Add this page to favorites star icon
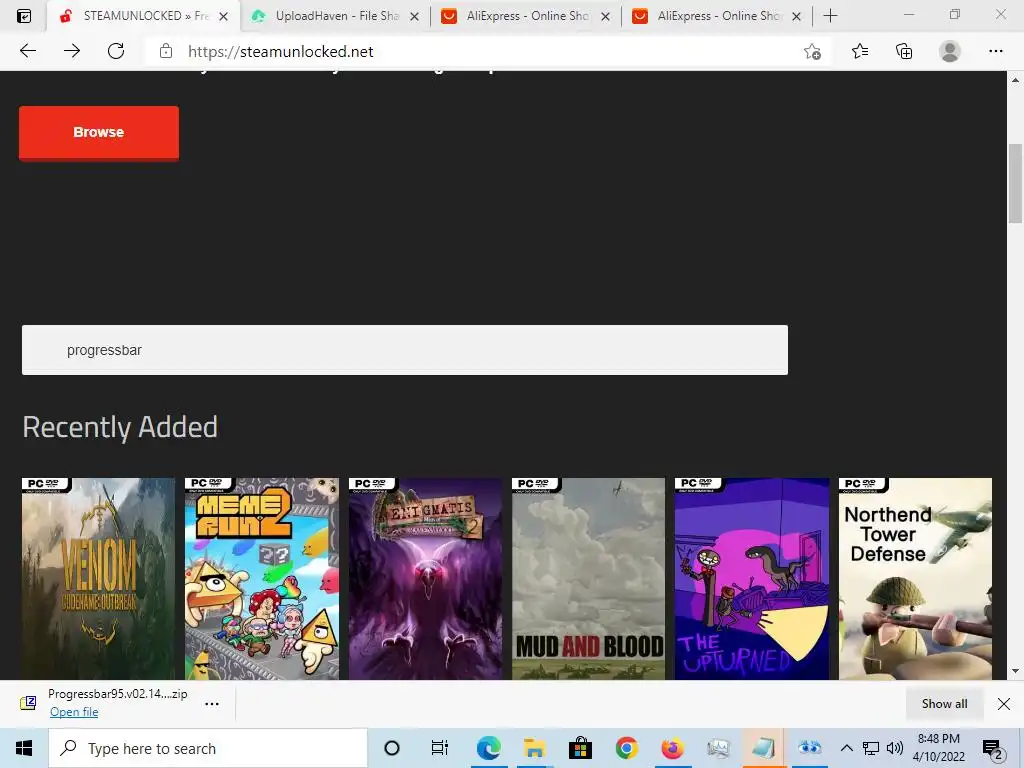The height and width of the screenshot is (768, 1024). coord(812,52)
